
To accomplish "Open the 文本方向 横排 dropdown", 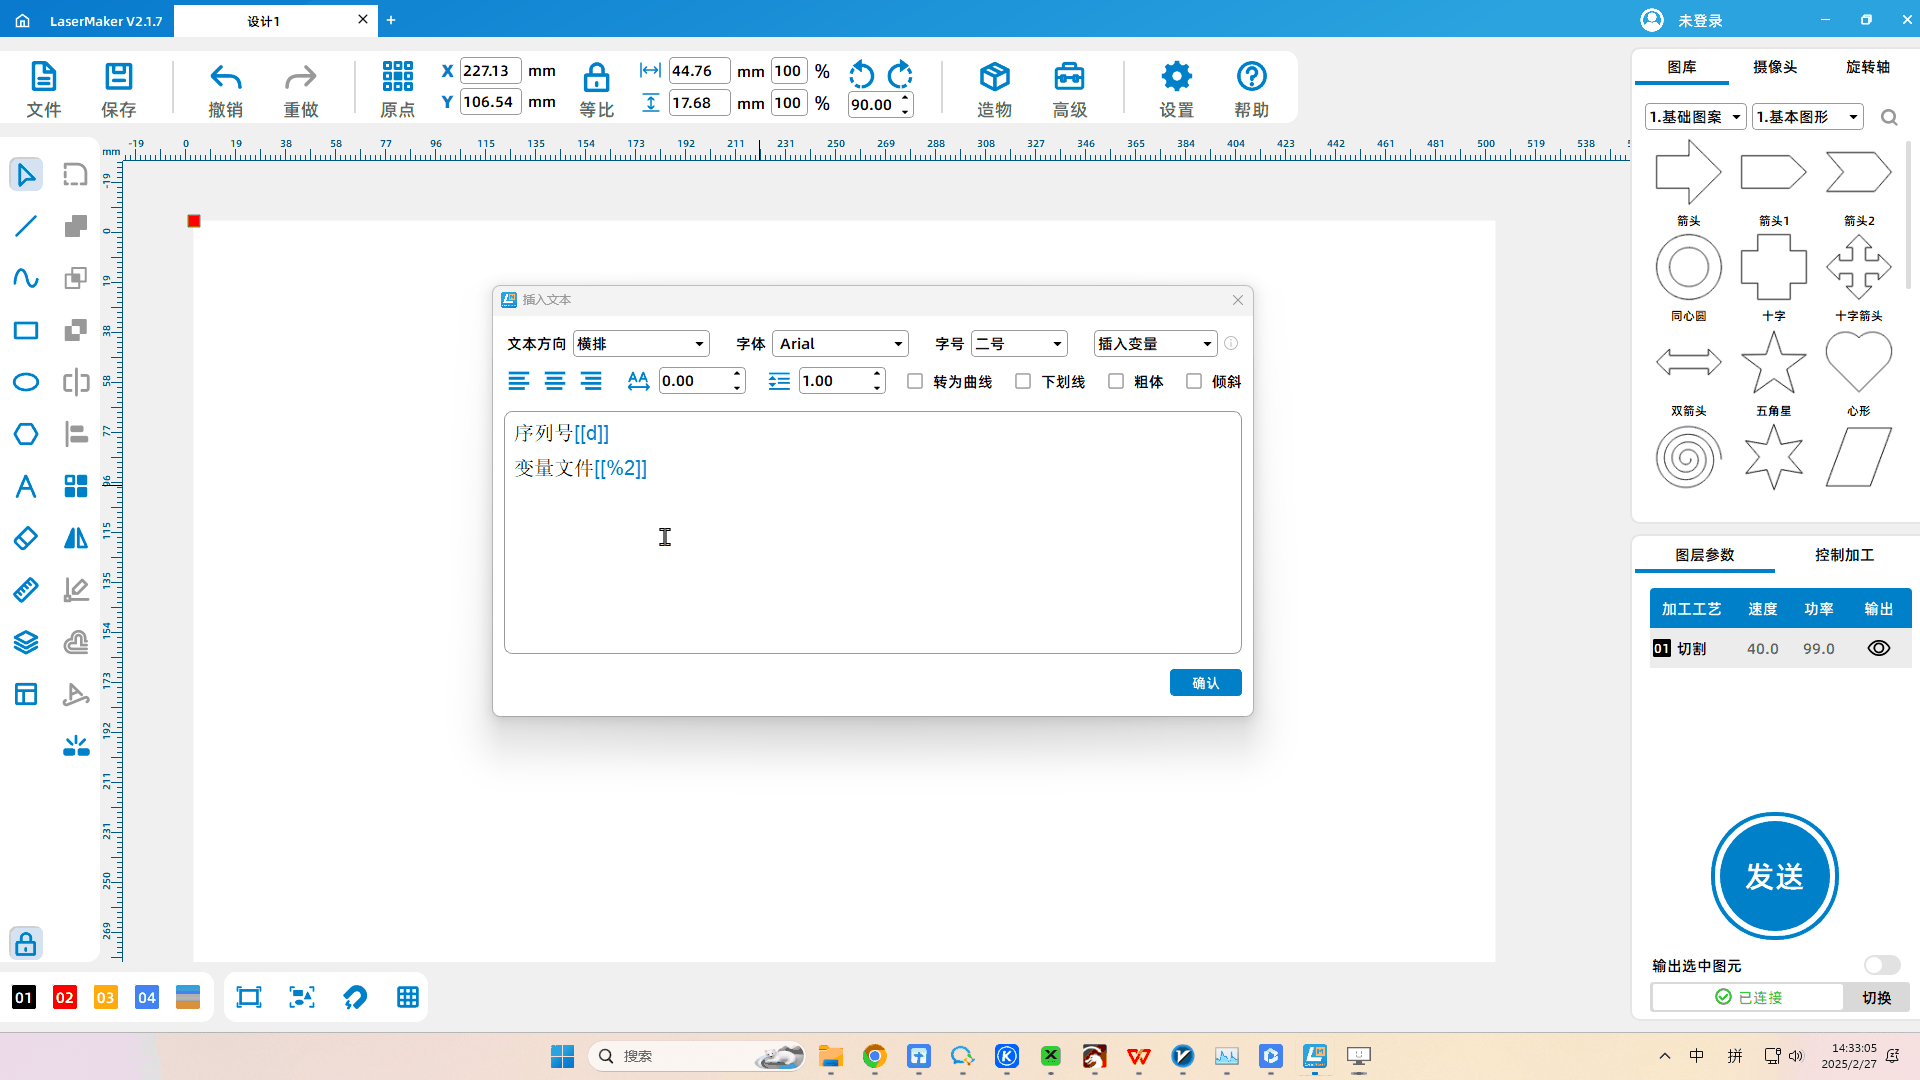I will click(641, 344).
